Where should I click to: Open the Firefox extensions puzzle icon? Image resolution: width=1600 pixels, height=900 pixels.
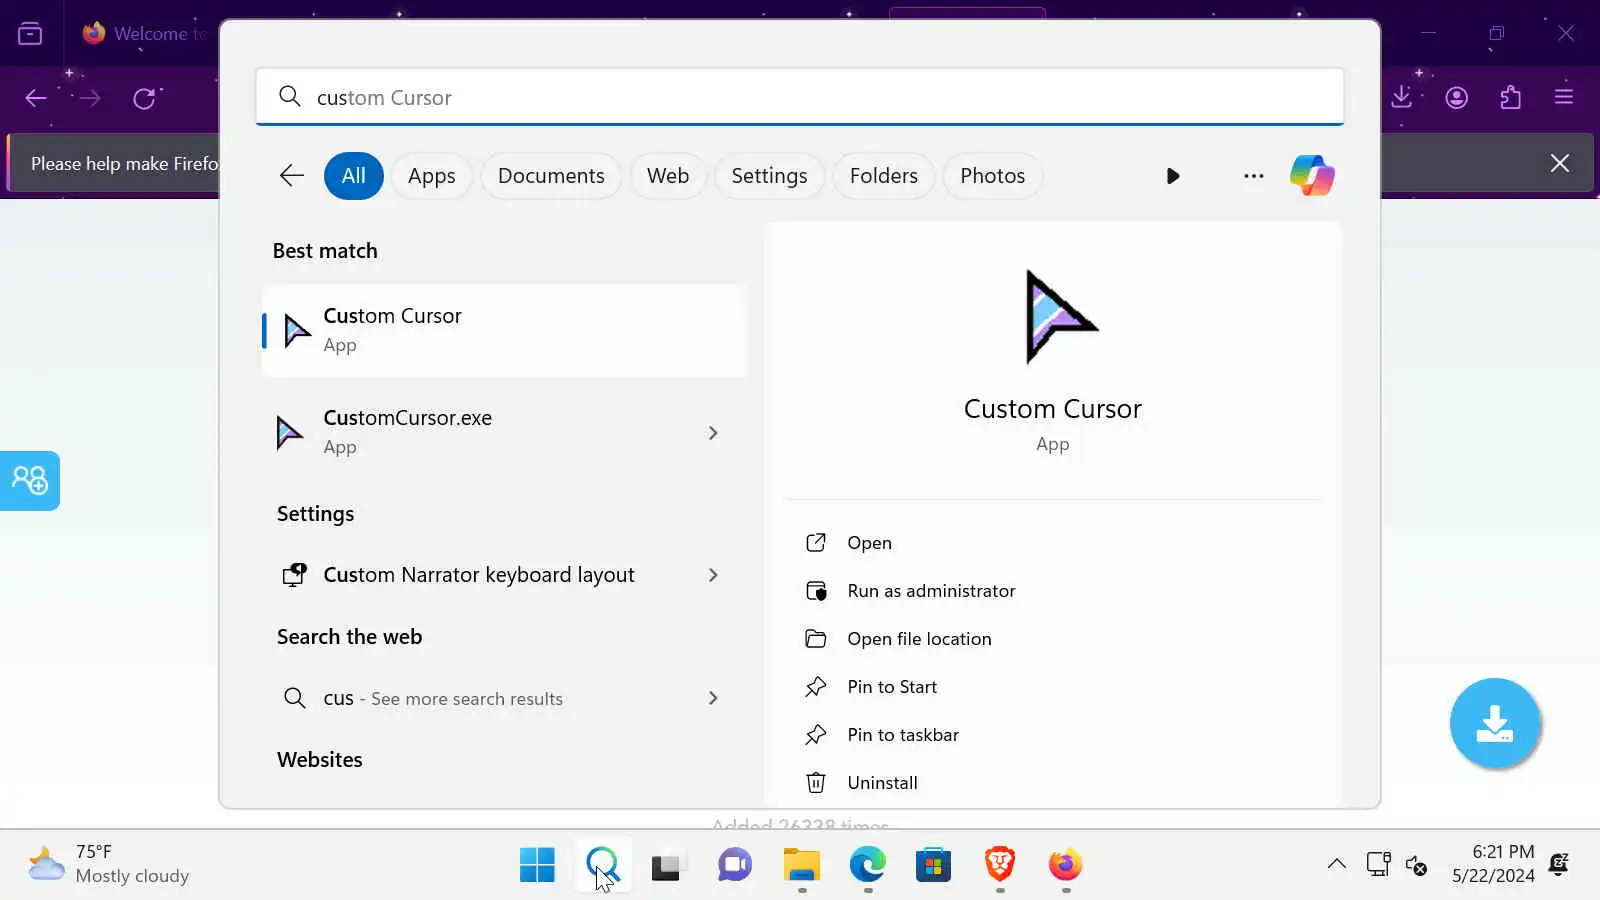[1510, 97]
